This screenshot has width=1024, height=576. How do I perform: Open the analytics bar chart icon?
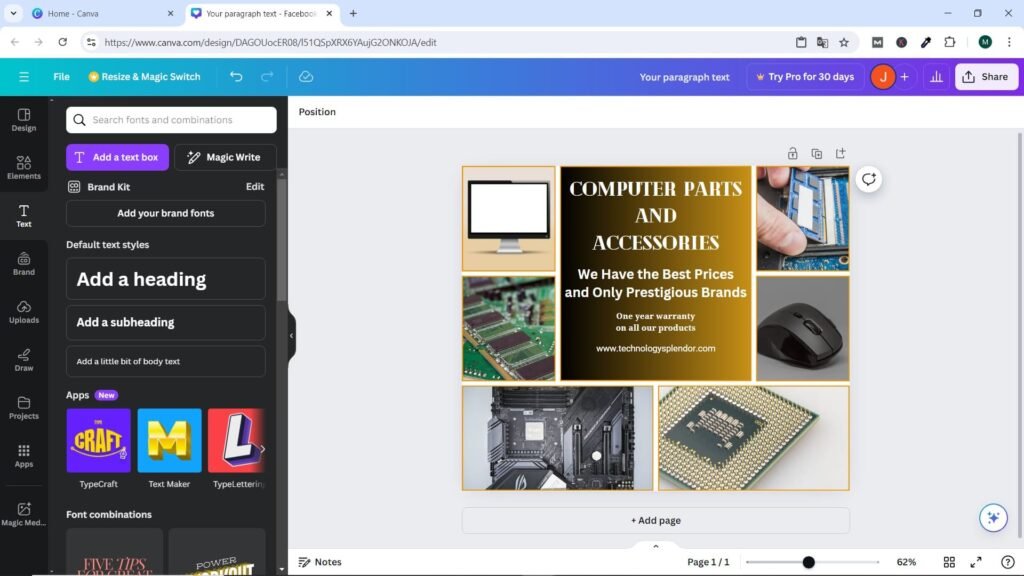tap(936, 77)
